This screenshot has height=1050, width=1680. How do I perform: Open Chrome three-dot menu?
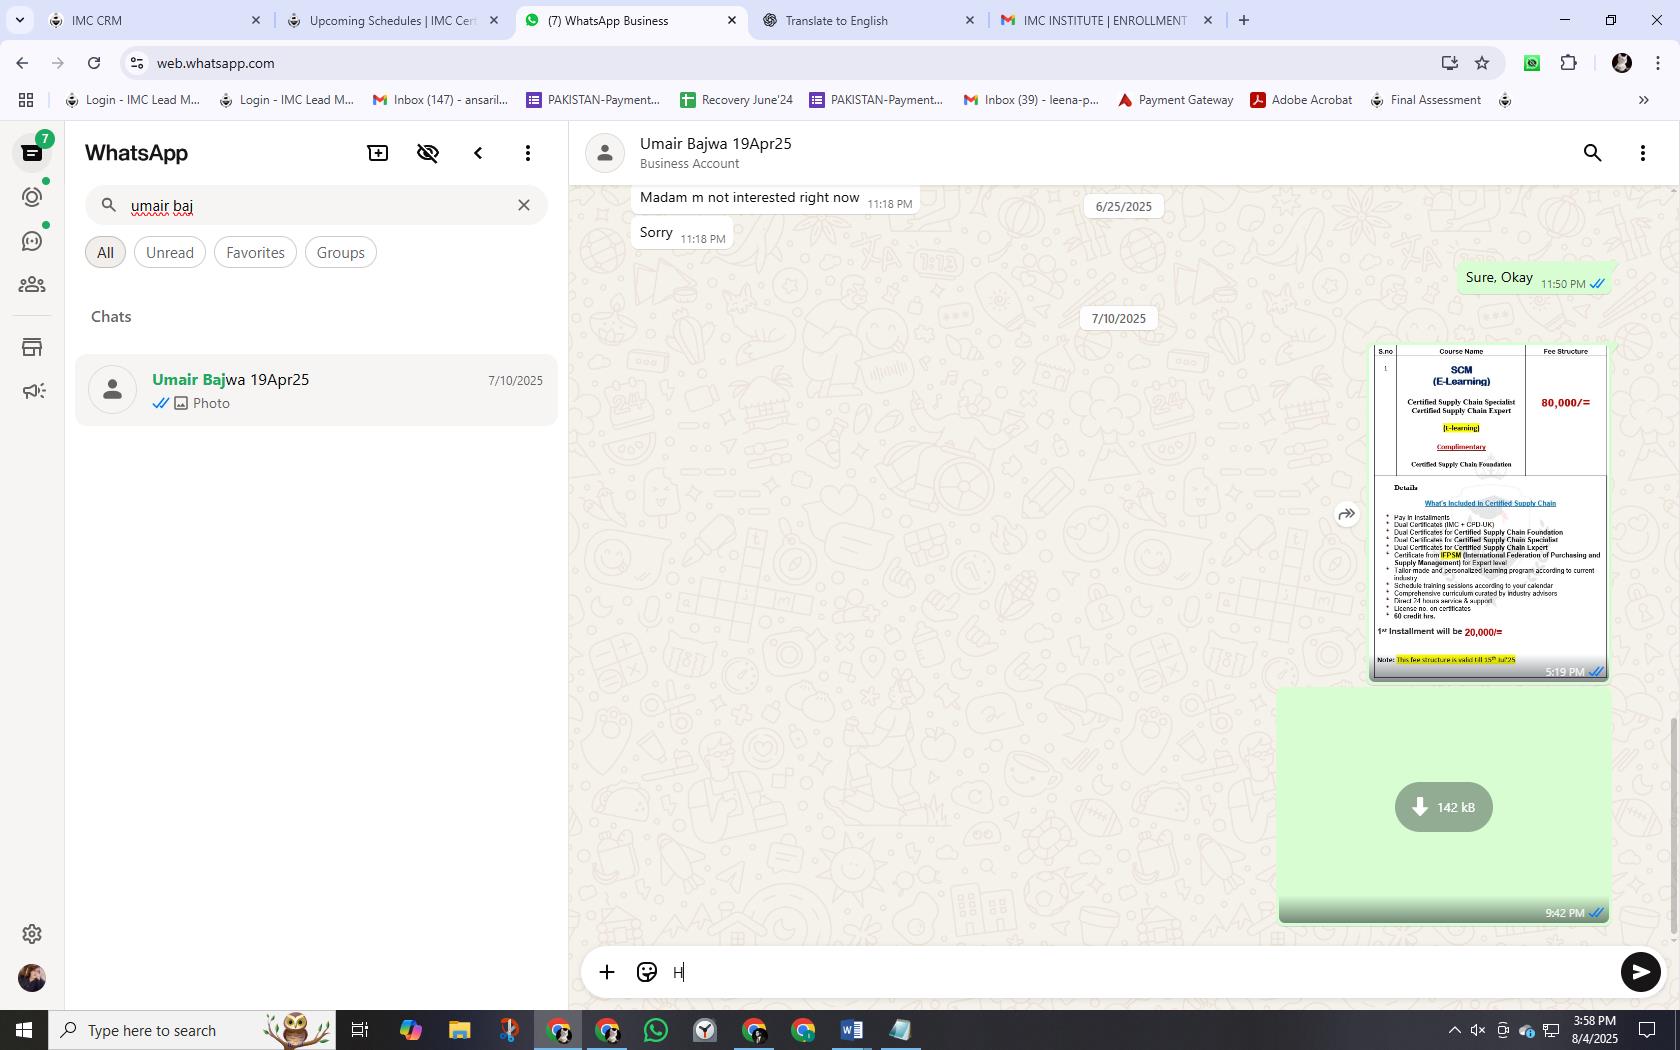(1657, 63)
